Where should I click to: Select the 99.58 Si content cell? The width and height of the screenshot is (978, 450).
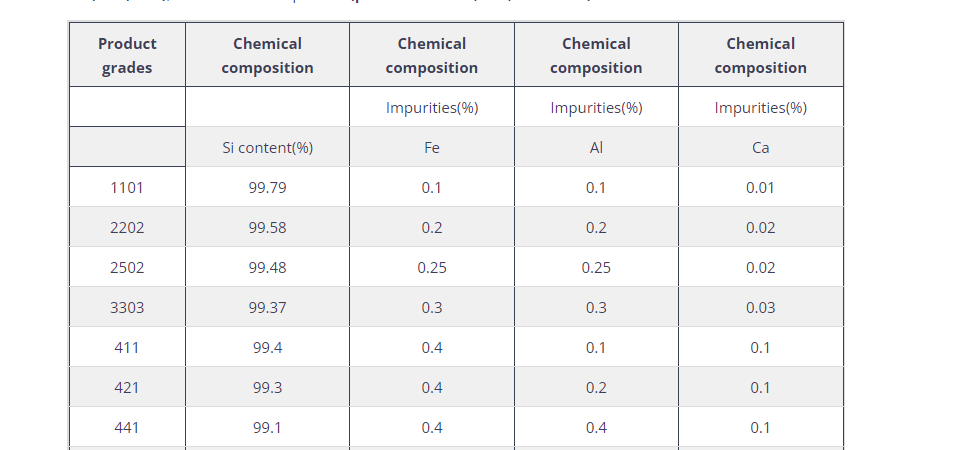(267, 228)
